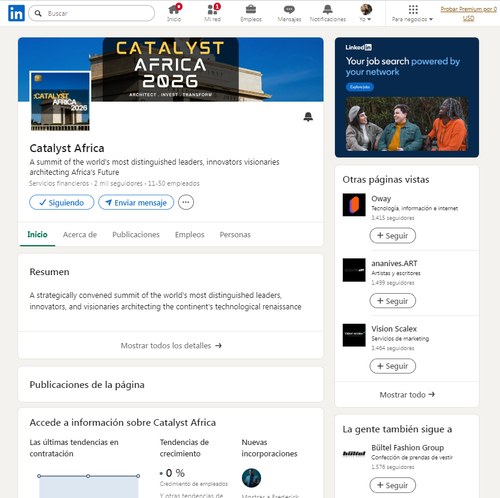This screenshot has height=498, width=500.
Task: Click Explore jobs button in ad
Action: coord(360,87)
